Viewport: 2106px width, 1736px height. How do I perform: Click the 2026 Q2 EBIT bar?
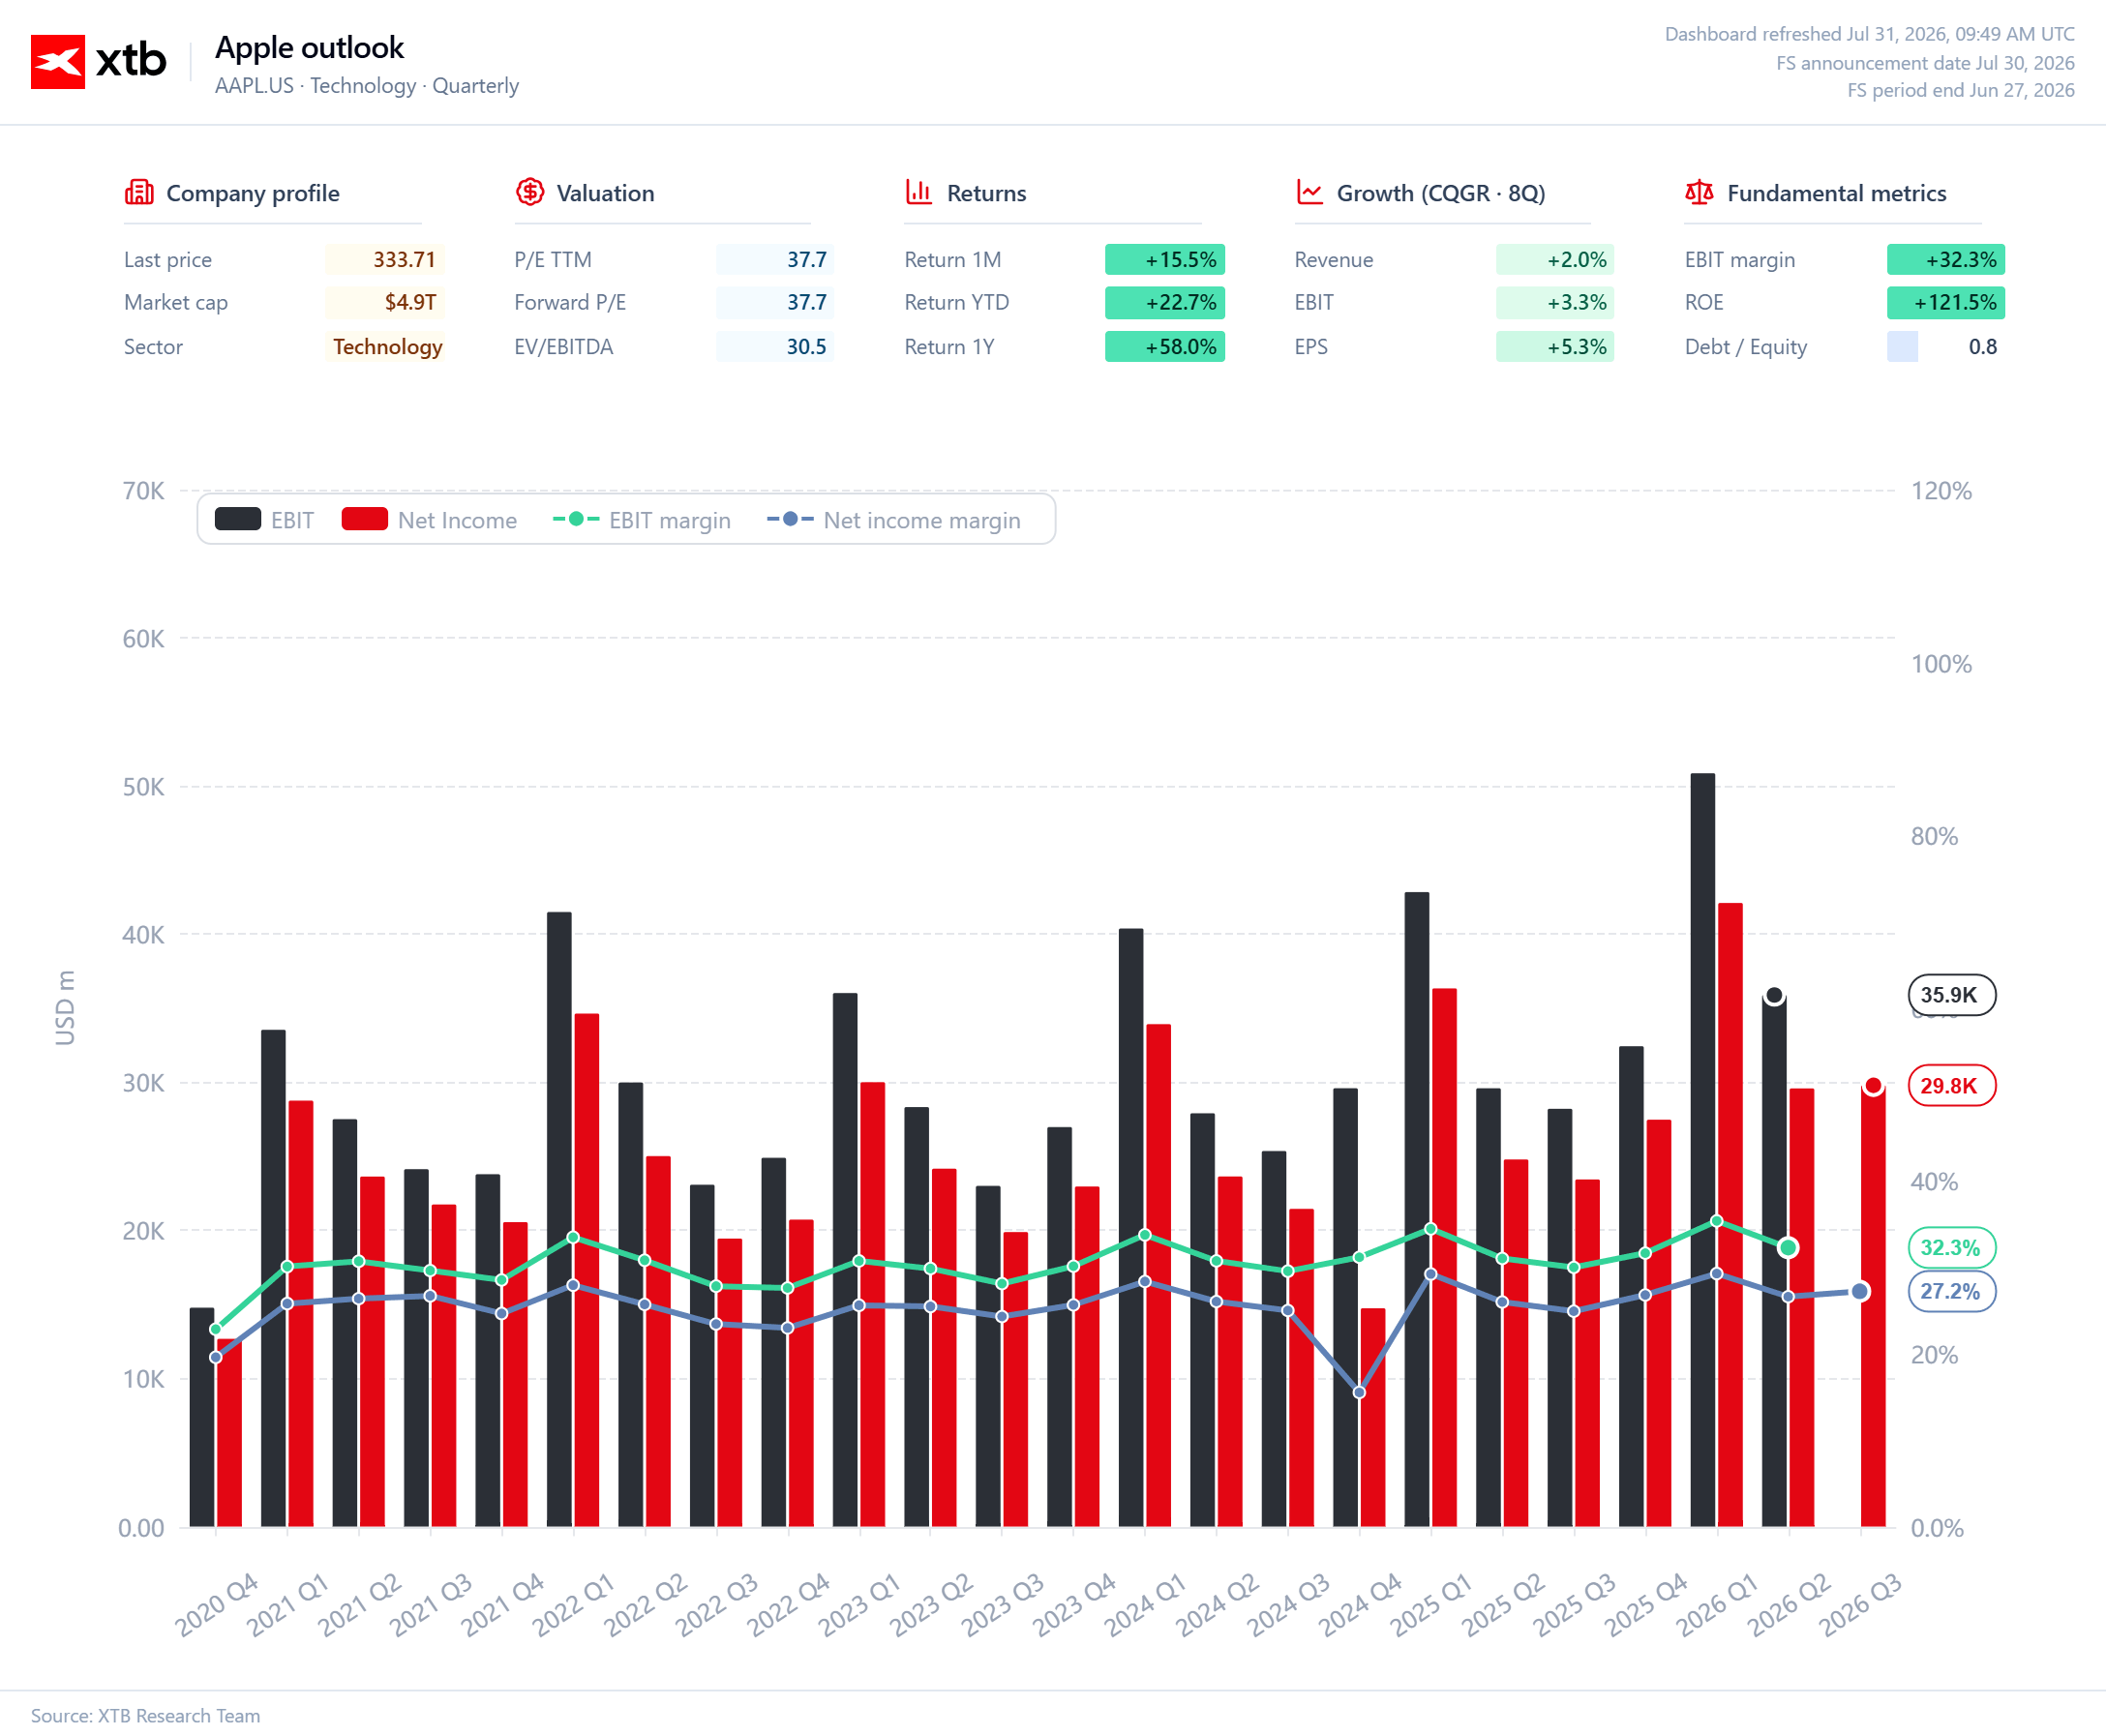coord(1775,1261)
